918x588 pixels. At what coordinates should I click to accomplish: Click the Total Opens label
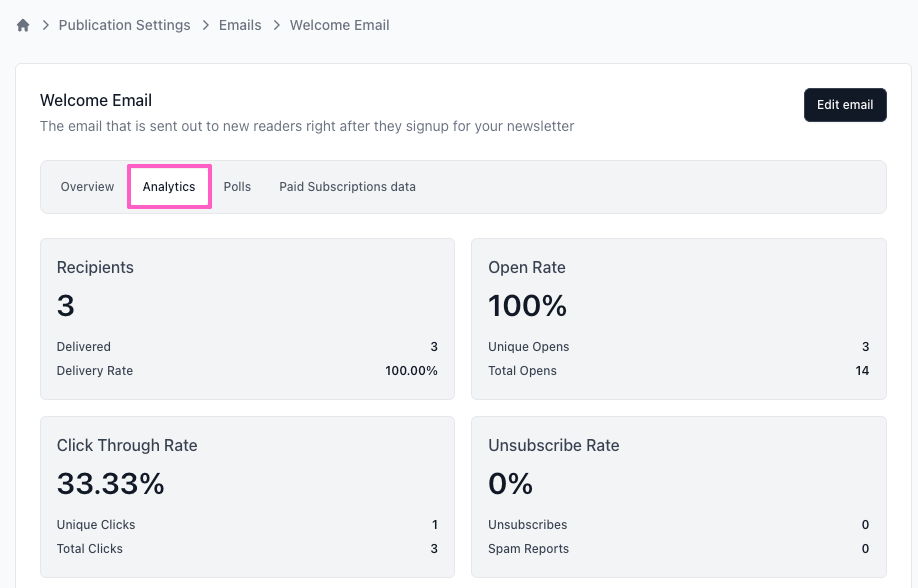point(522,371)
